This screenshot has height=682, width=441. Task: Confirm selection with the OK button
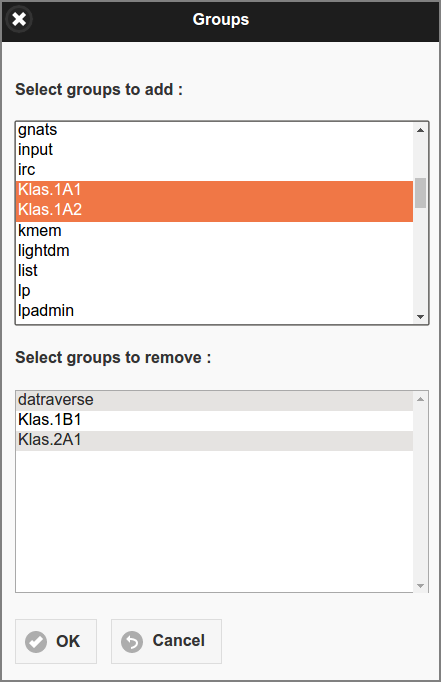(56, 641)
